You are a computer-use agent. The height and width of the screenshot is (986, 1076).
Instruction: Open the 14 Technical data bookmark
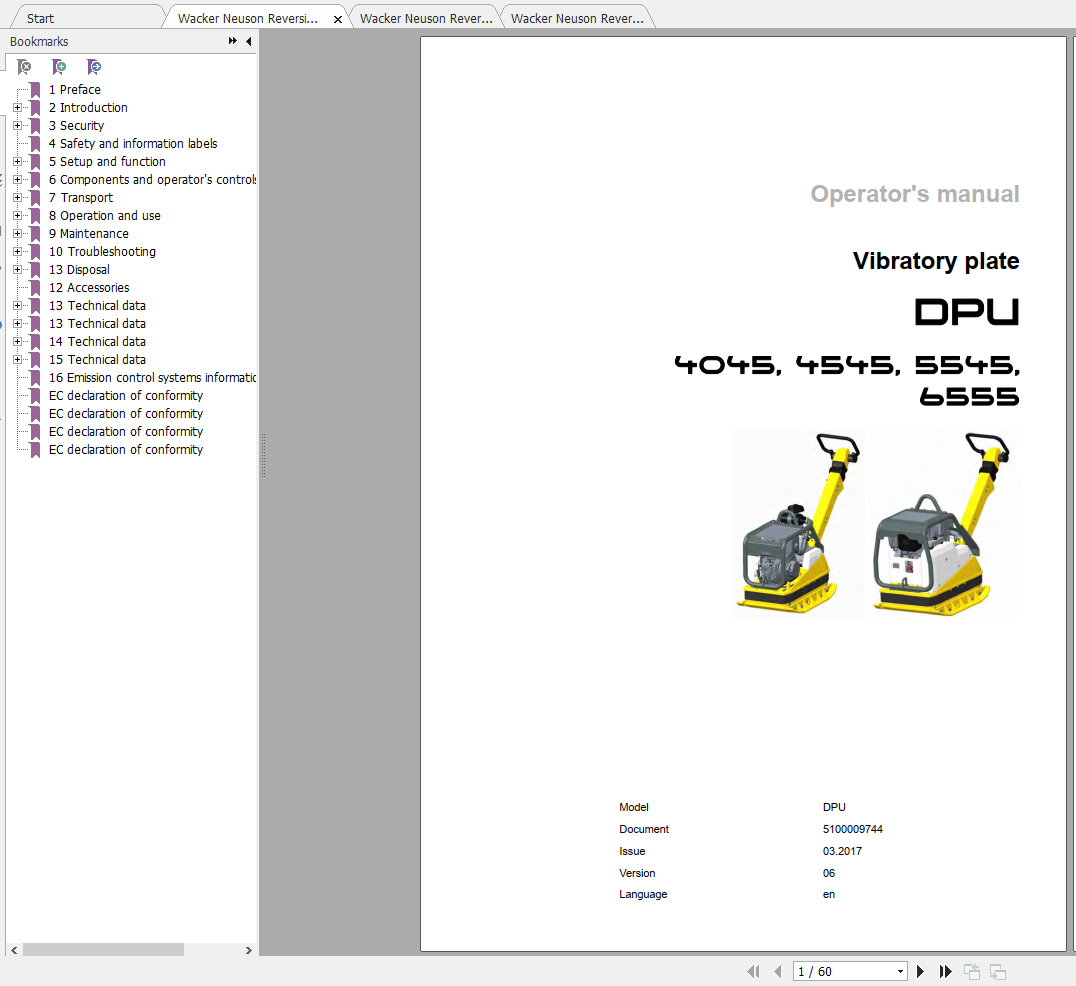coord(97,342)
